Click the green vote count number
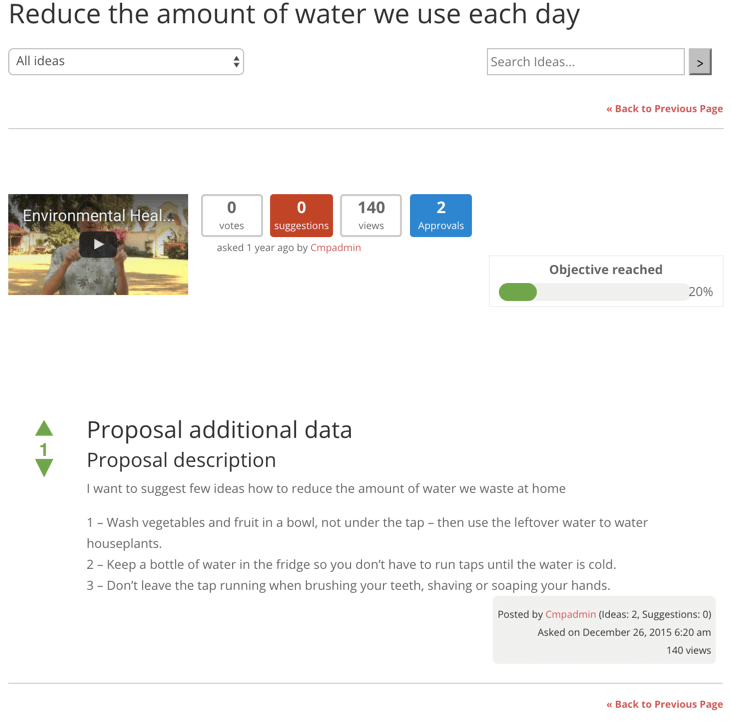The image size is (732, 722). coord(44,449)
